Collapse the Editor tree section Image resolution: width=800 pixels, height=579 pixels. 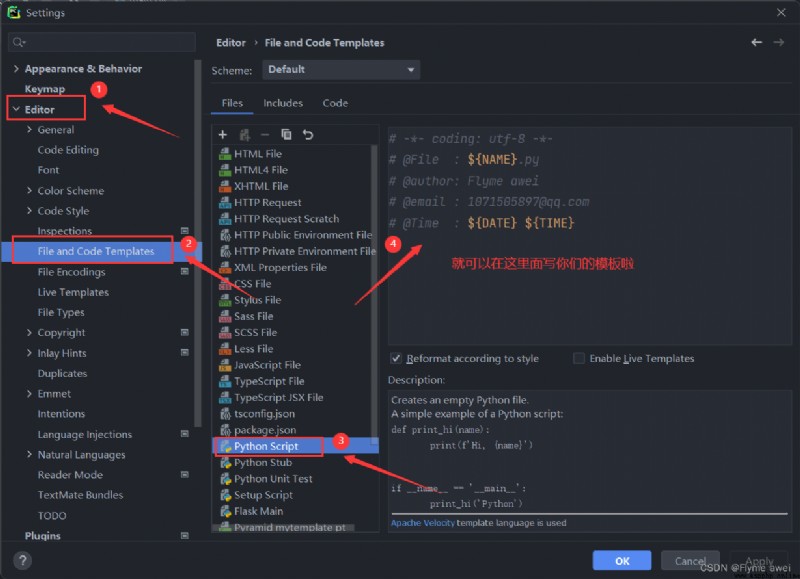click(16, 109)
